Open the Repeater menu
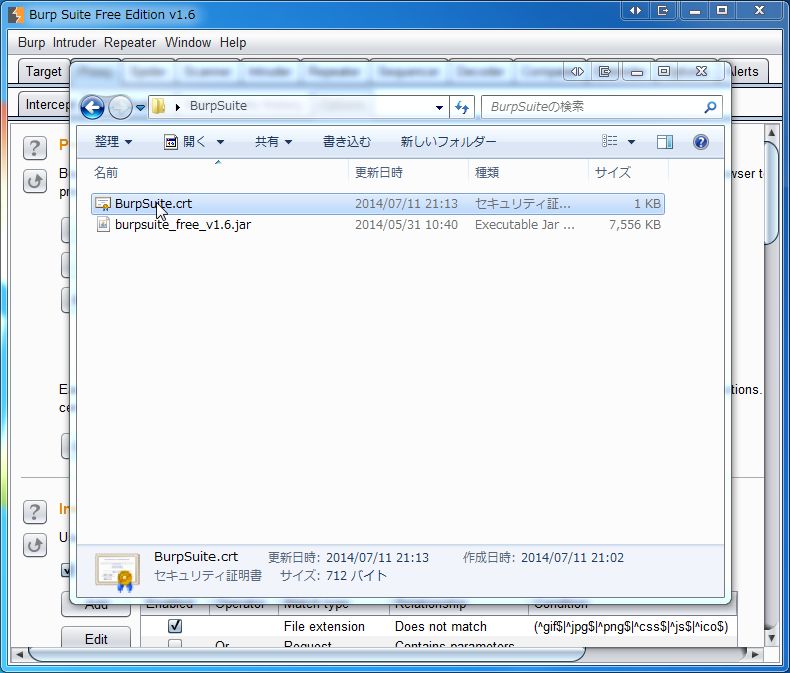 (130, 42)
